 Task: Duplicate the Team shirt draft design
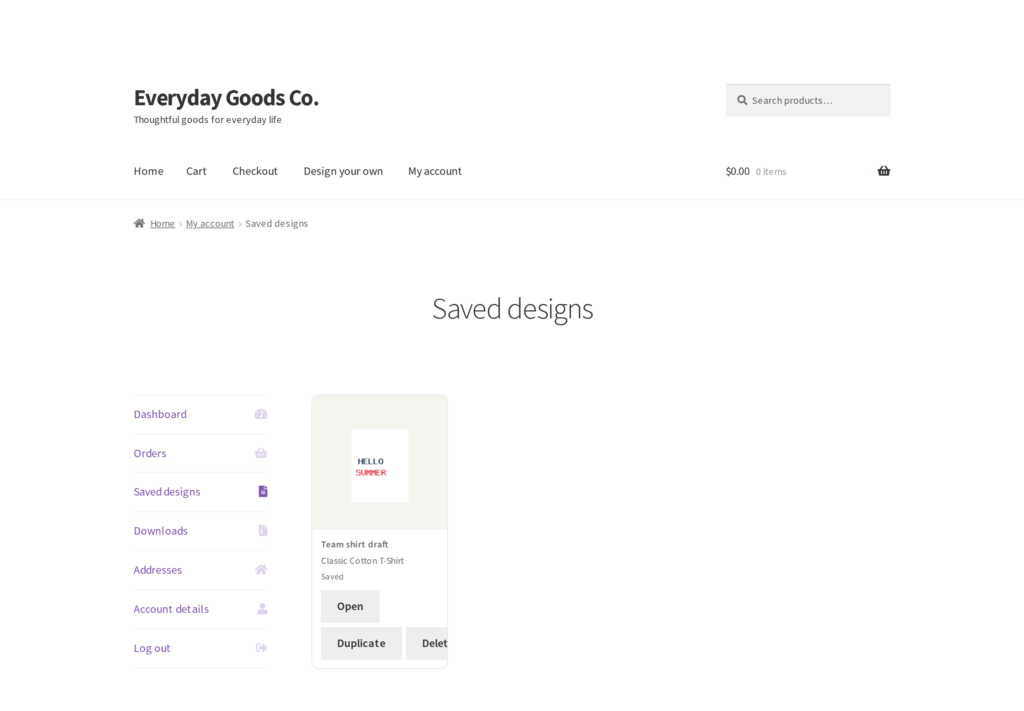click(361, 643)
